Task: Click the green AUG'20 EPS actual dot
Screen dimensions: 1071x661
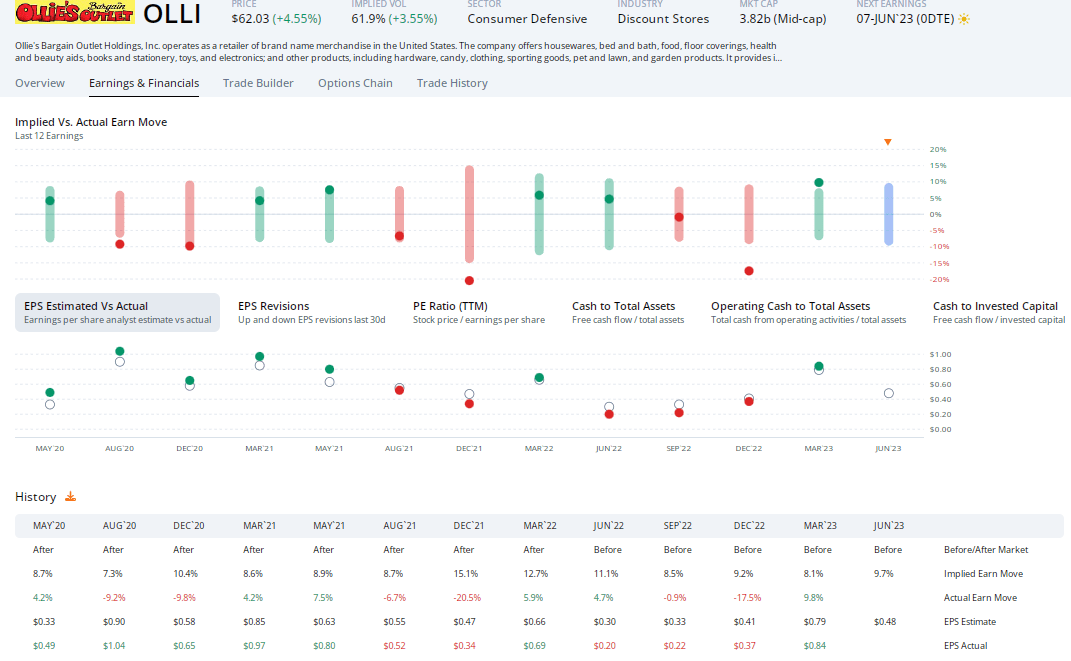Action: point(120,351)
